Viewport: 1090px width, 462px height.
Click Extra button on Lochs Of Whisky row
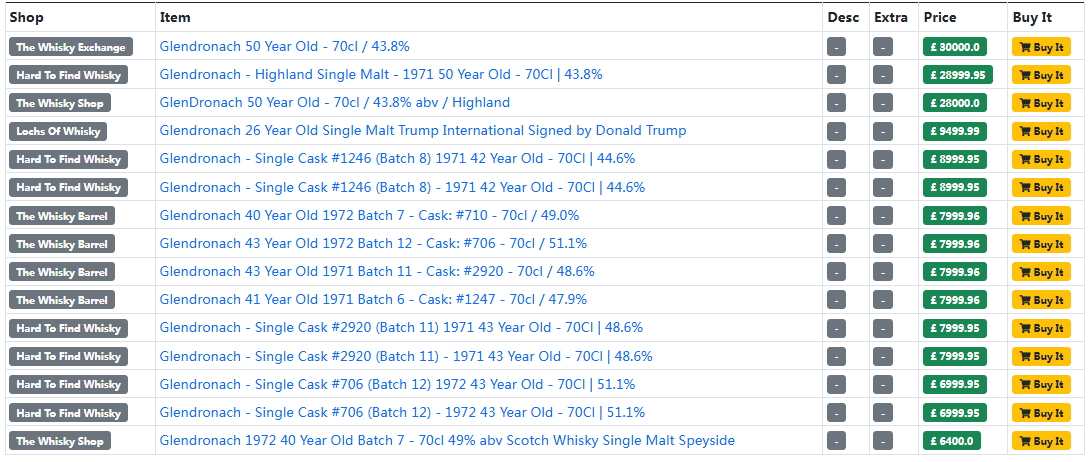(x=882, y=131)
